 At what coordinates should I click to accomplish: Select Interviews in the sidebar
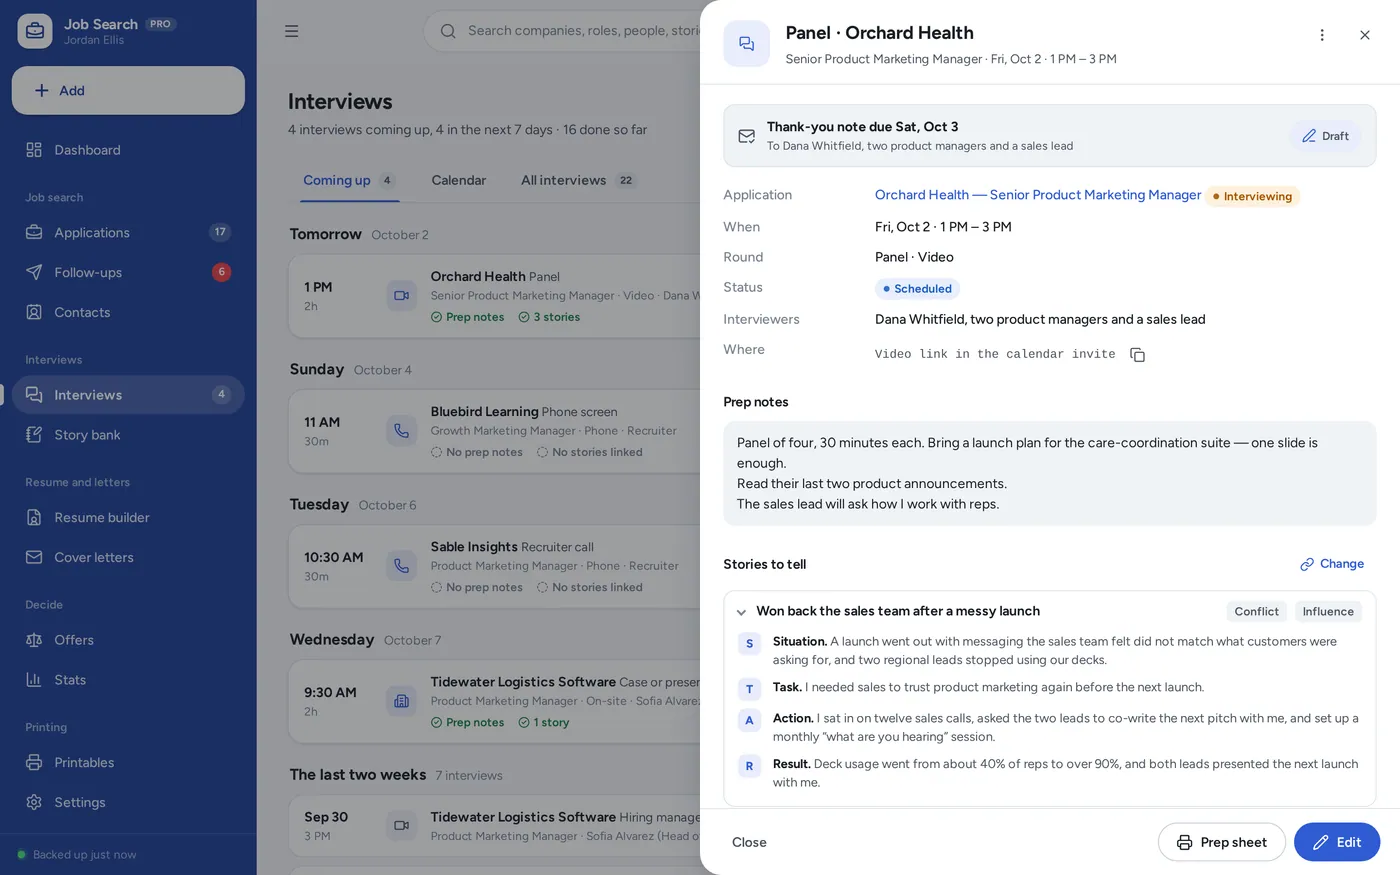[x=128, y=395]
